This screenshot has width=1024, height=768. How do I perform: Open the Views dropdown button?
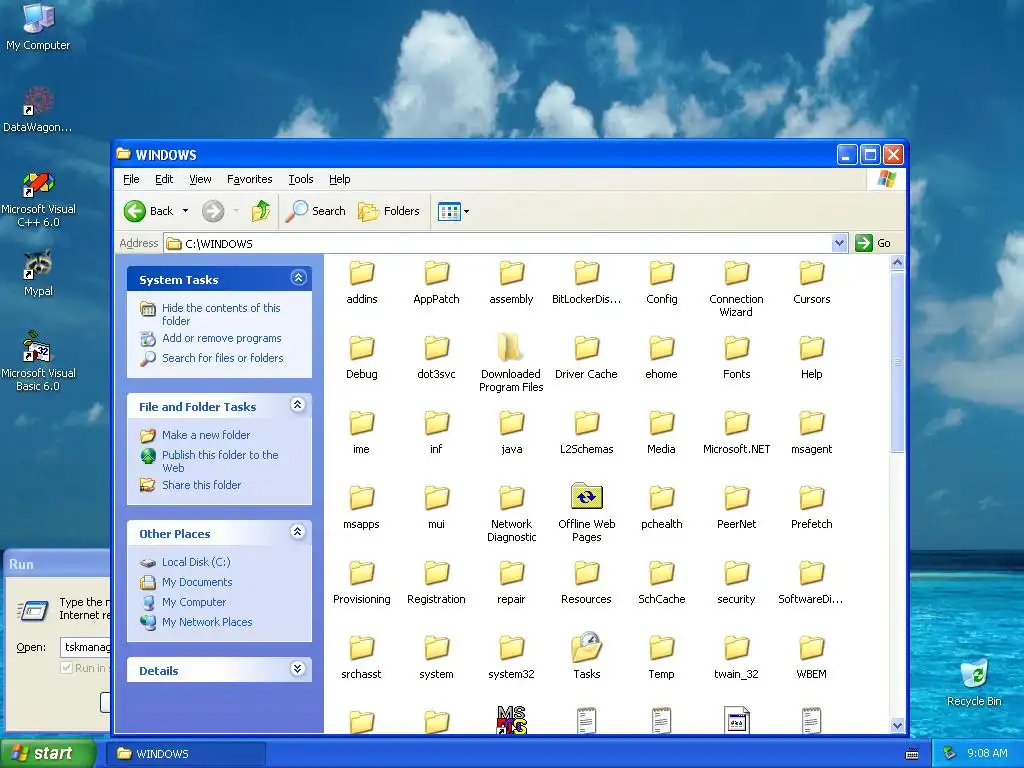click(453, 211)
